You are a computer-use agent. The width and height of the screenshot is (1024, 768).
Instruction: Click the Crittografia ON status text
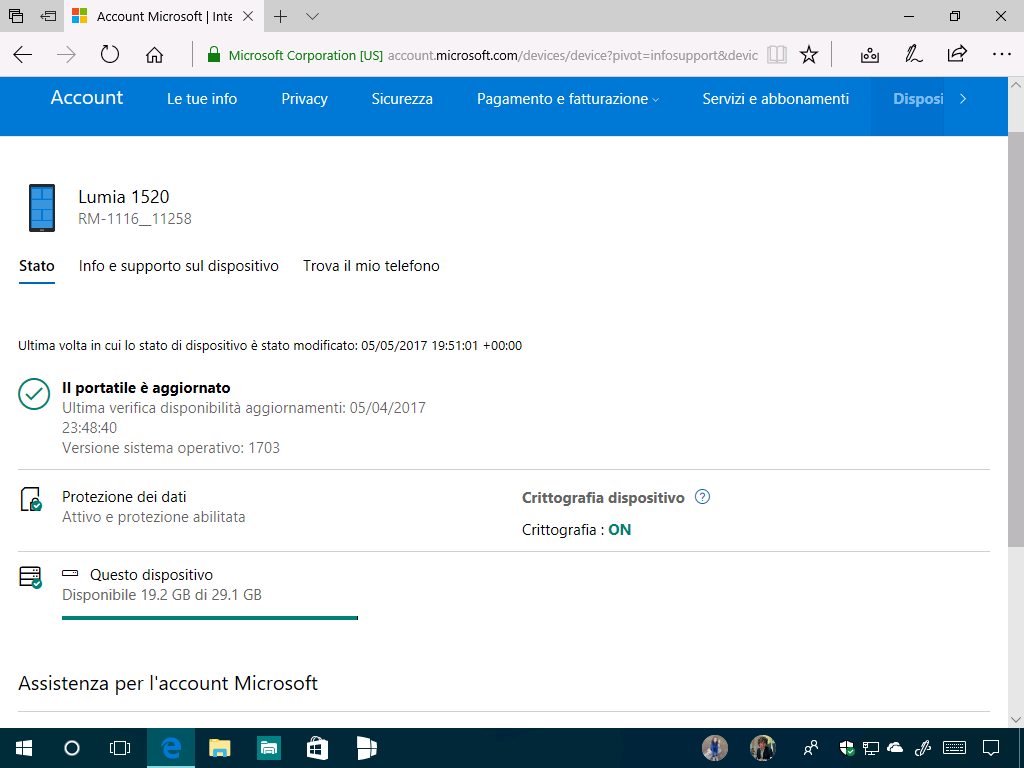tap(620, 530)
